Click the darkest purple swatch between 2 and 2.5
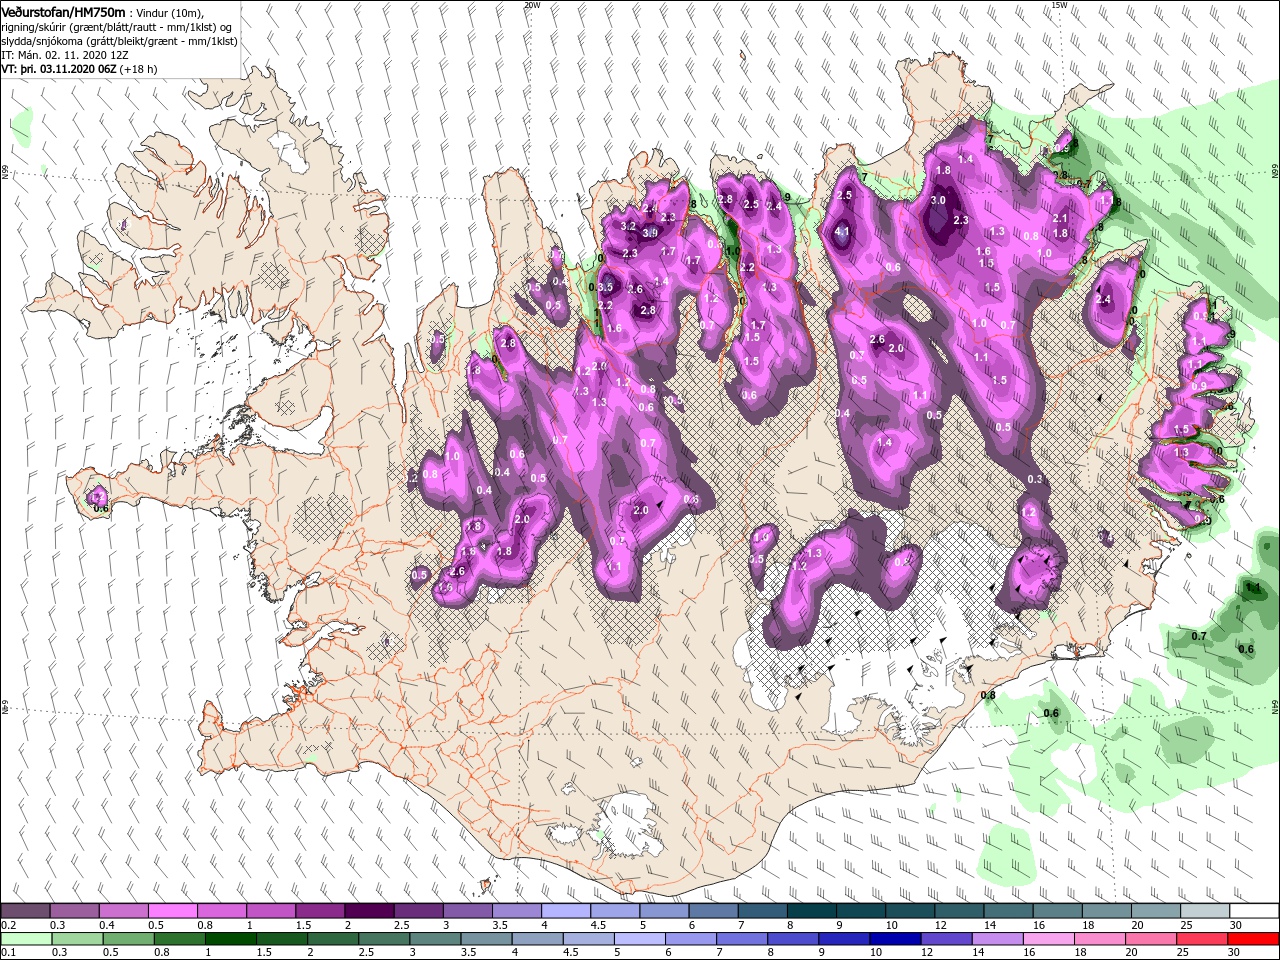 pos(368,911)
